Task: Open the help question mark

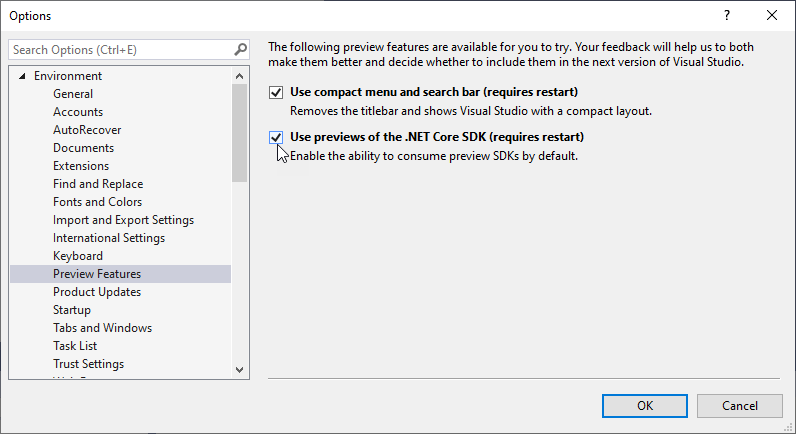Action: [727, 15]
